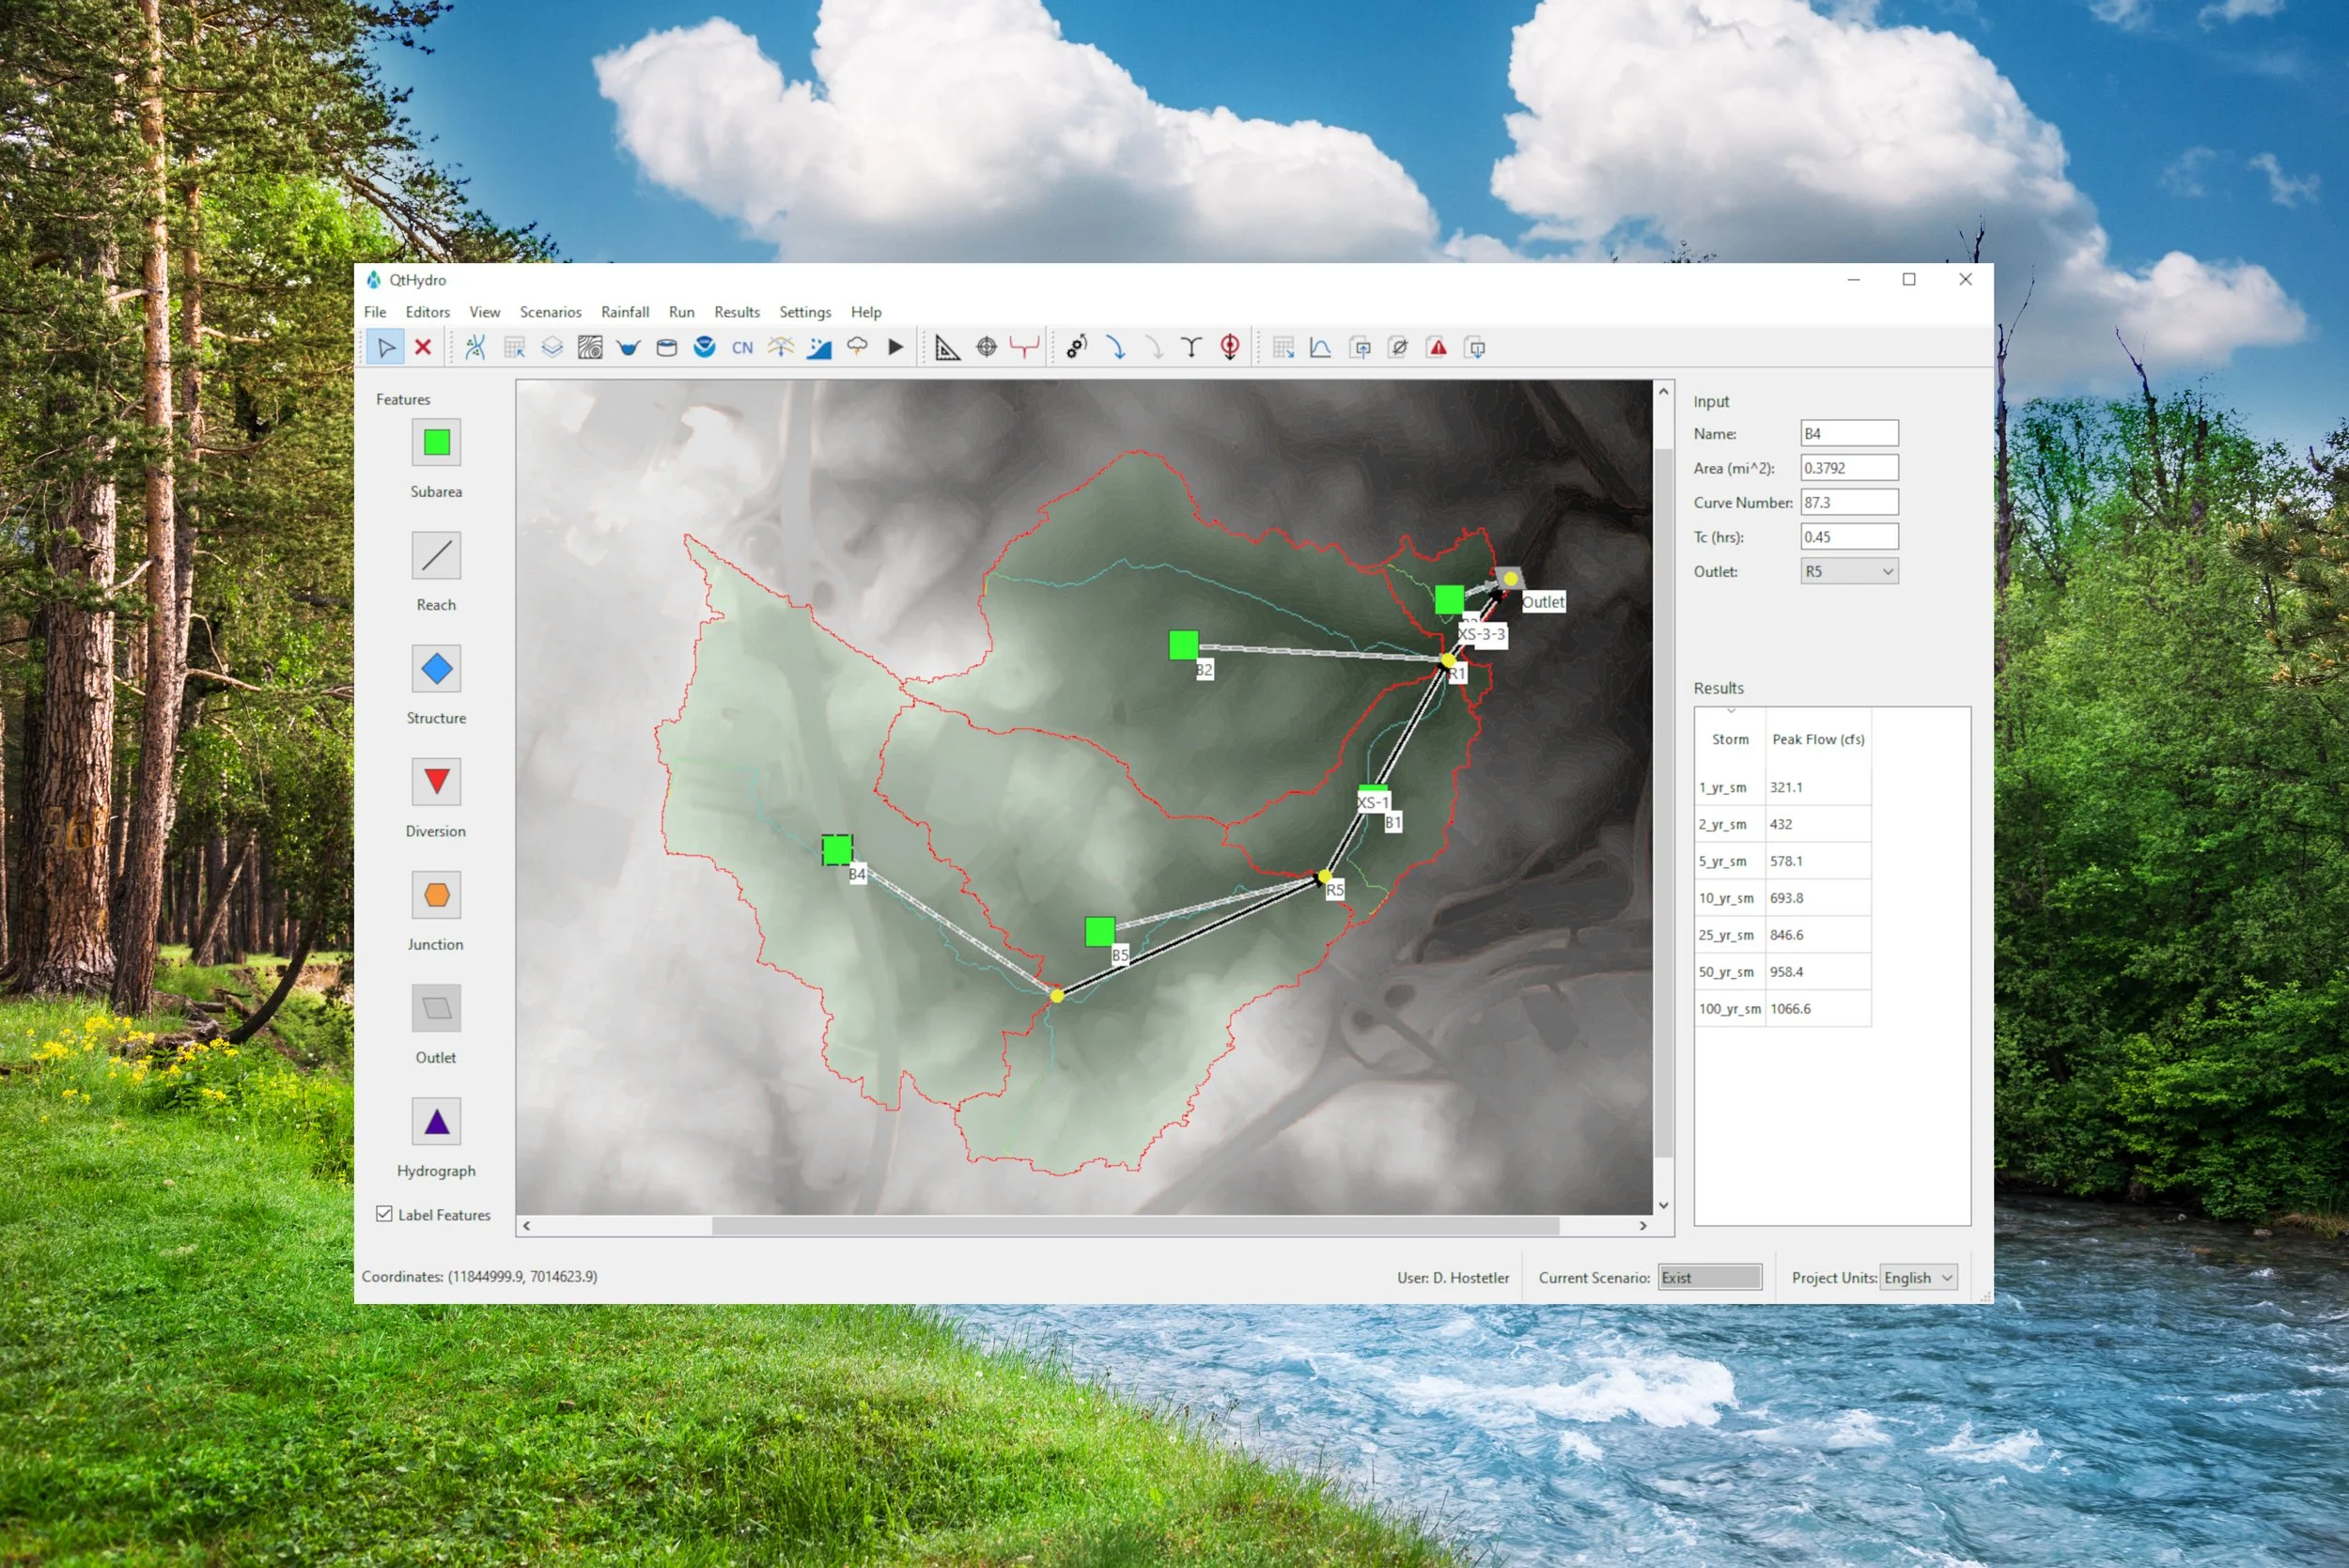Click the crosshair target tool
The height and width of the screenshot is (1568, 2349).
click(986, 348)
